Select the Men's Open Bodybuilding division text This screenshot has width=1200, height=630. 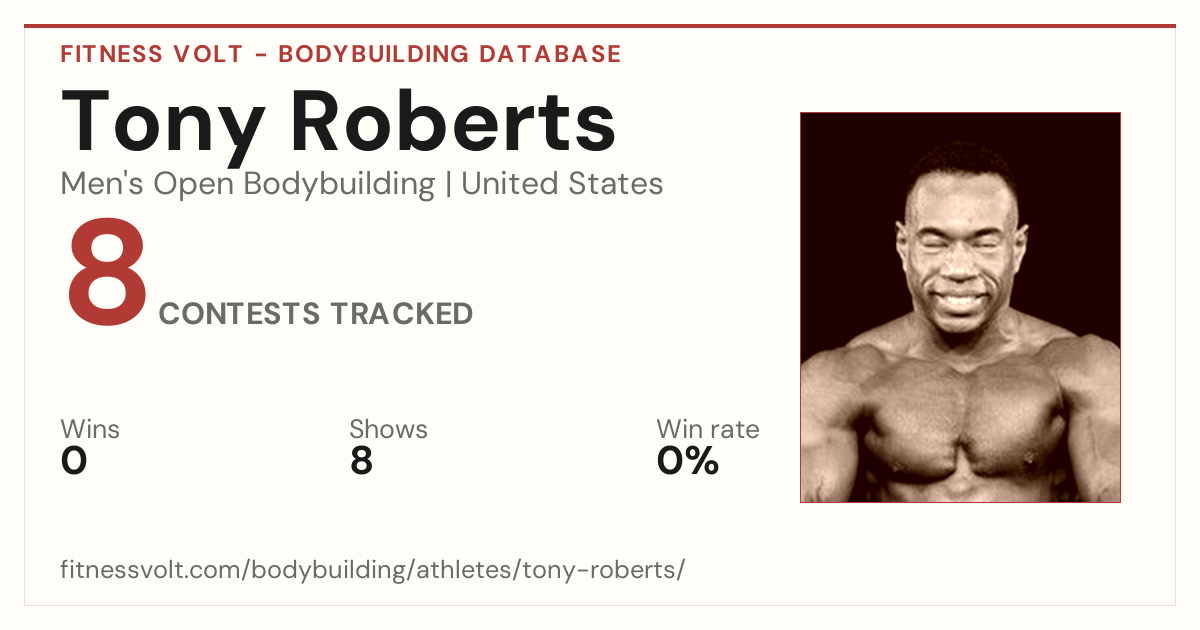248,185
